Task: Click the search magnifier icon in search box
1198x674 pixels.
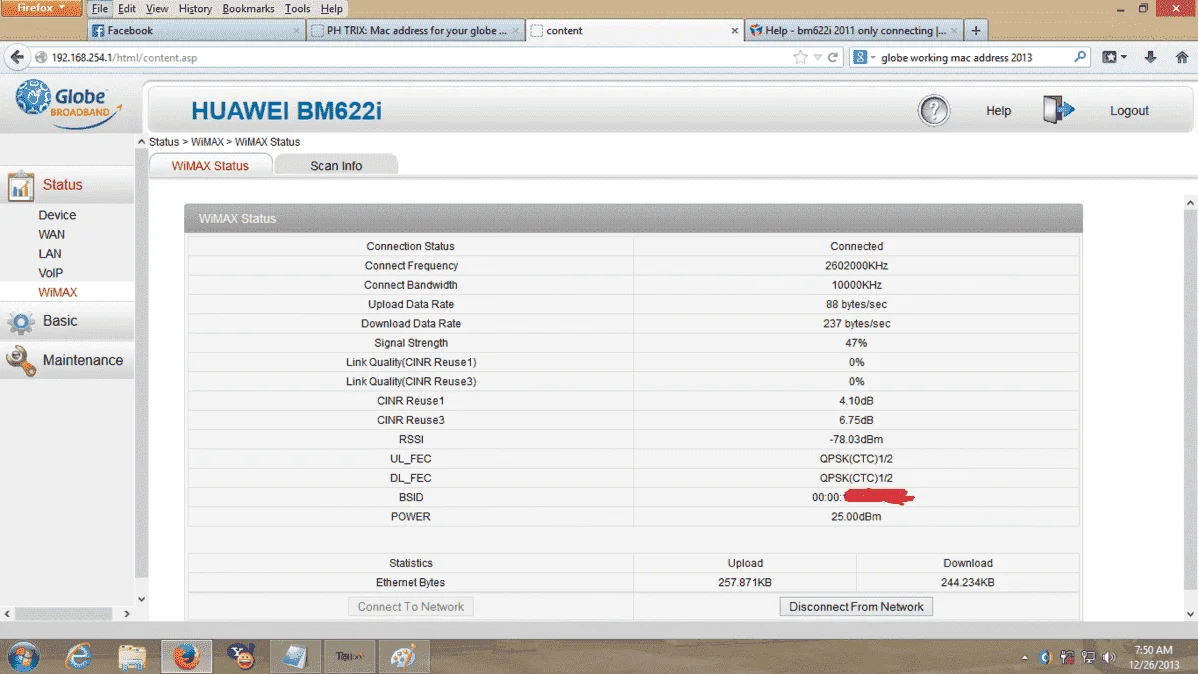Action: 1080,57
